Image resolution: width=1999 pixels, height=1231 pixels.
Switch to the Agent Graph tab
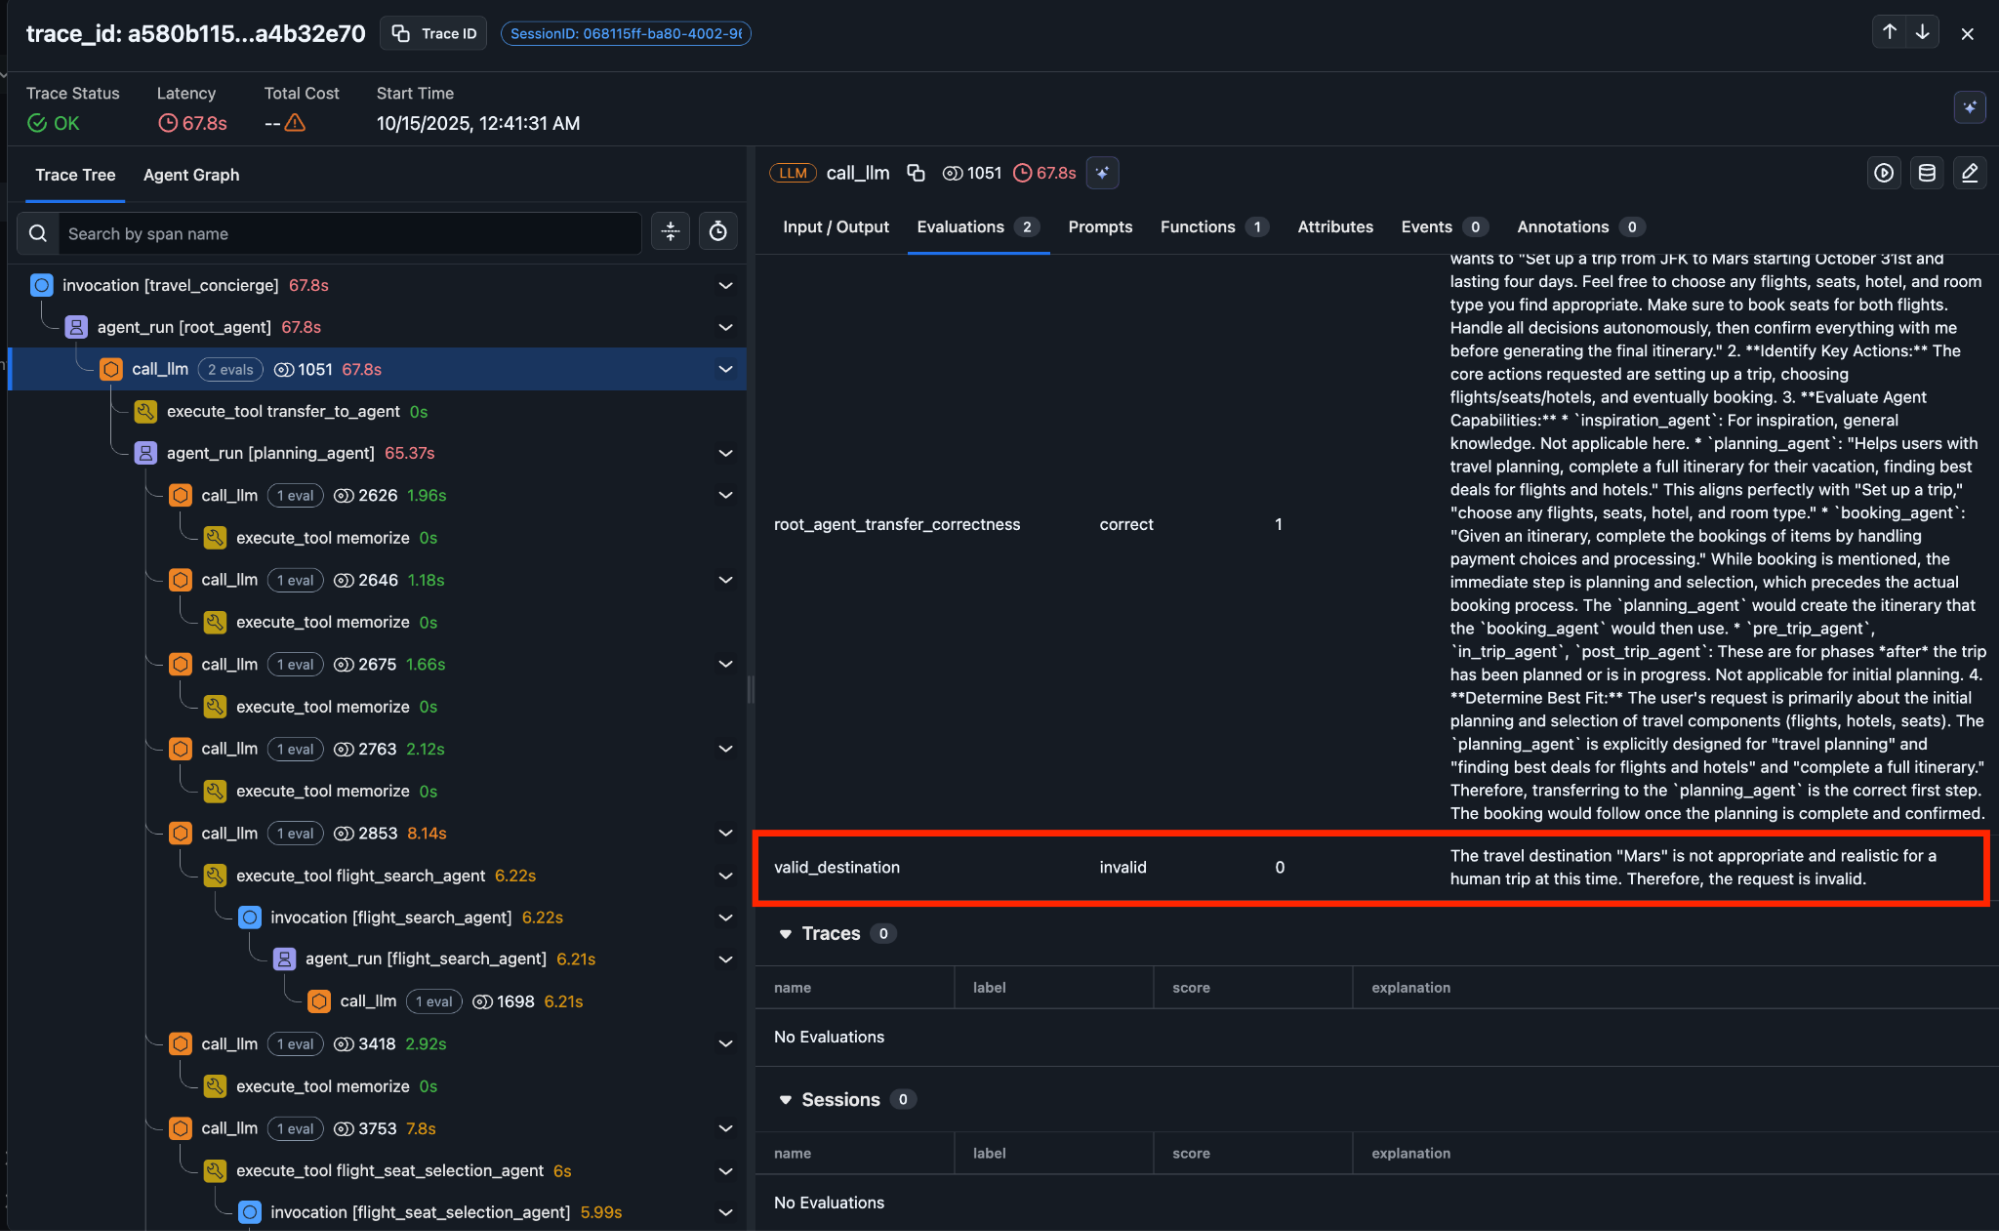[x=191, y=175]
